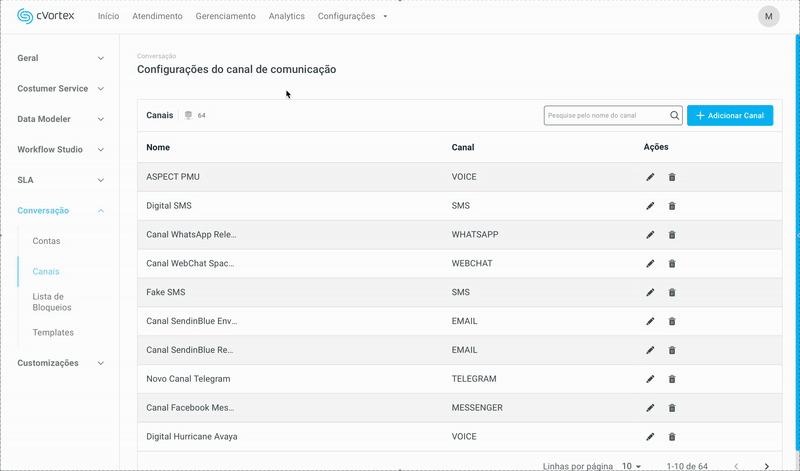Image resolution: width=800 pixels, height=471 pixels.
Task: Edit the Digital SMS channel
Action: (x=650, y=206)
